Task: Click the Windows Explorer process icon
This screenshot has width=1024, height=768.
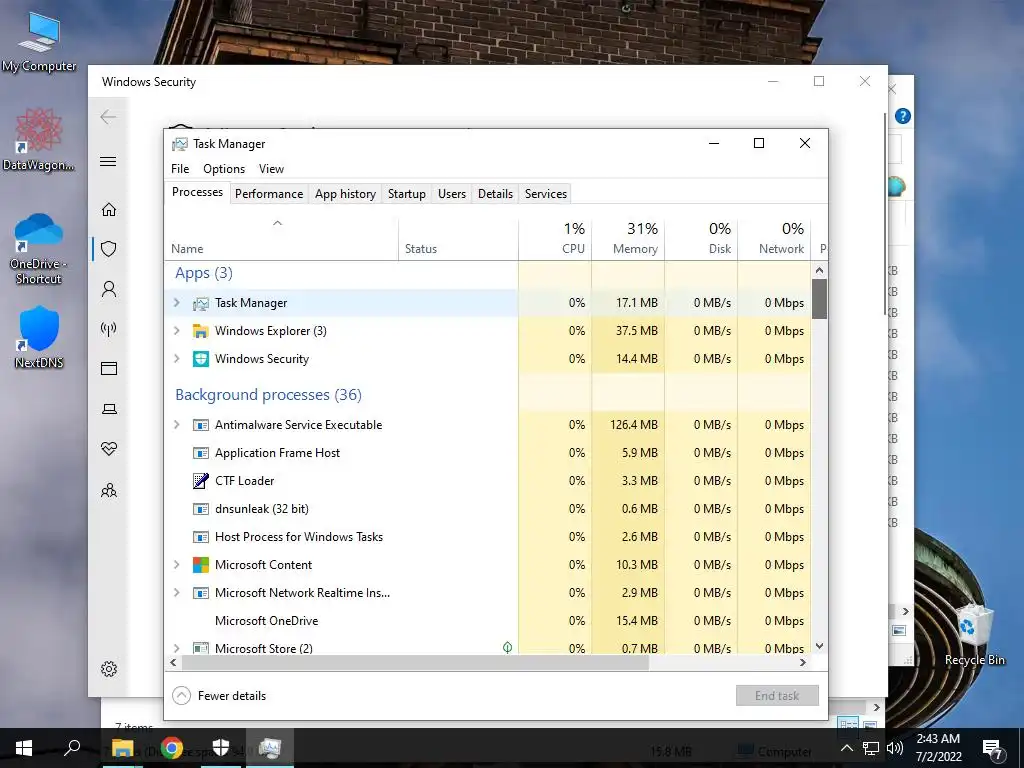Action: click(200, 331)
